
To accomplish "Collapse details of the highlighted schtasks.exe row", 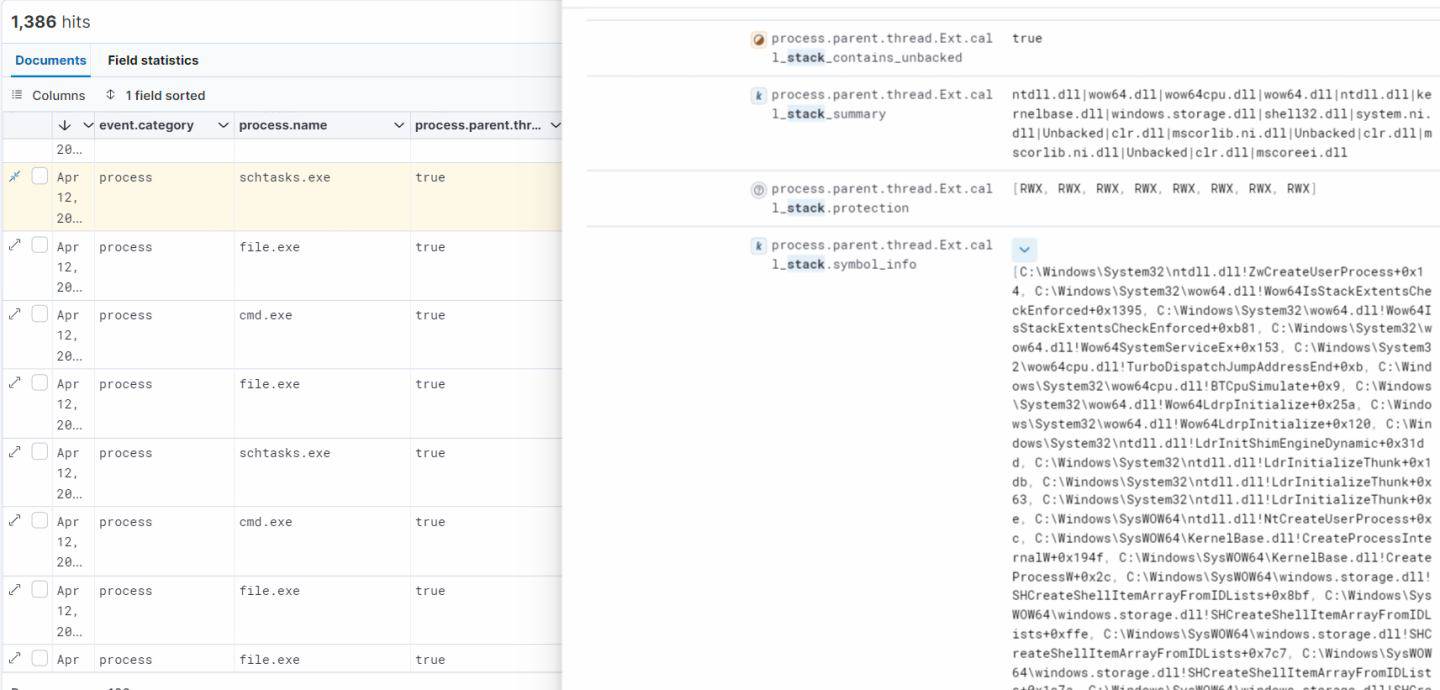I will (14, 177).
